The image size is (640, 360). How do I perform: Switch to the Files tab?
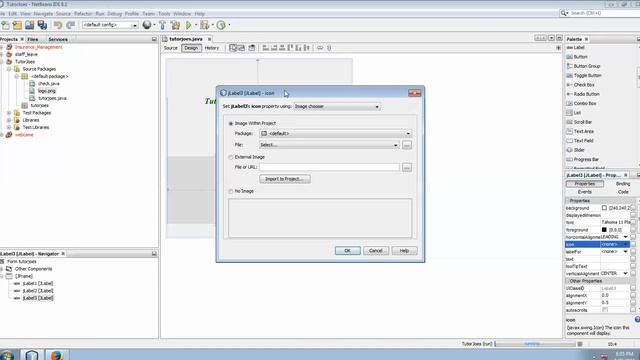coord(33,40)
